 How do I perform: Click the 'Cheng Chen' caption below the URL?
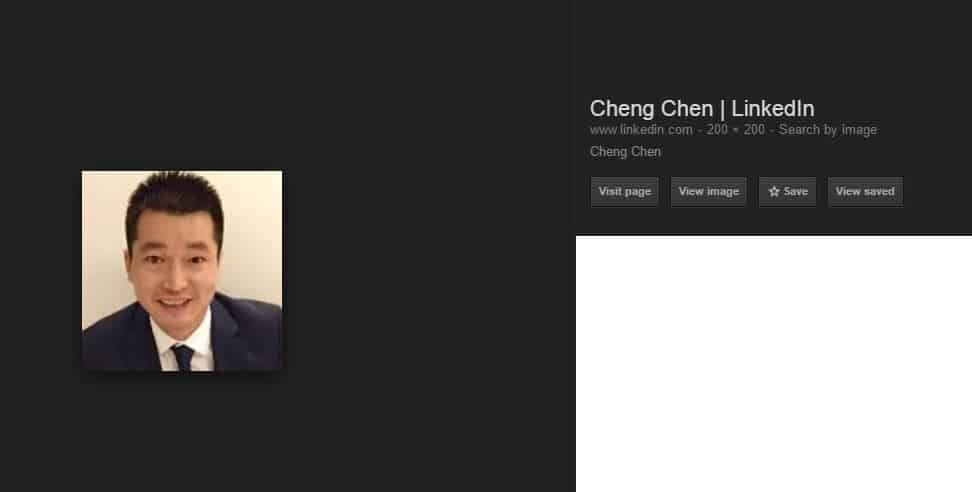pos(625,152)
